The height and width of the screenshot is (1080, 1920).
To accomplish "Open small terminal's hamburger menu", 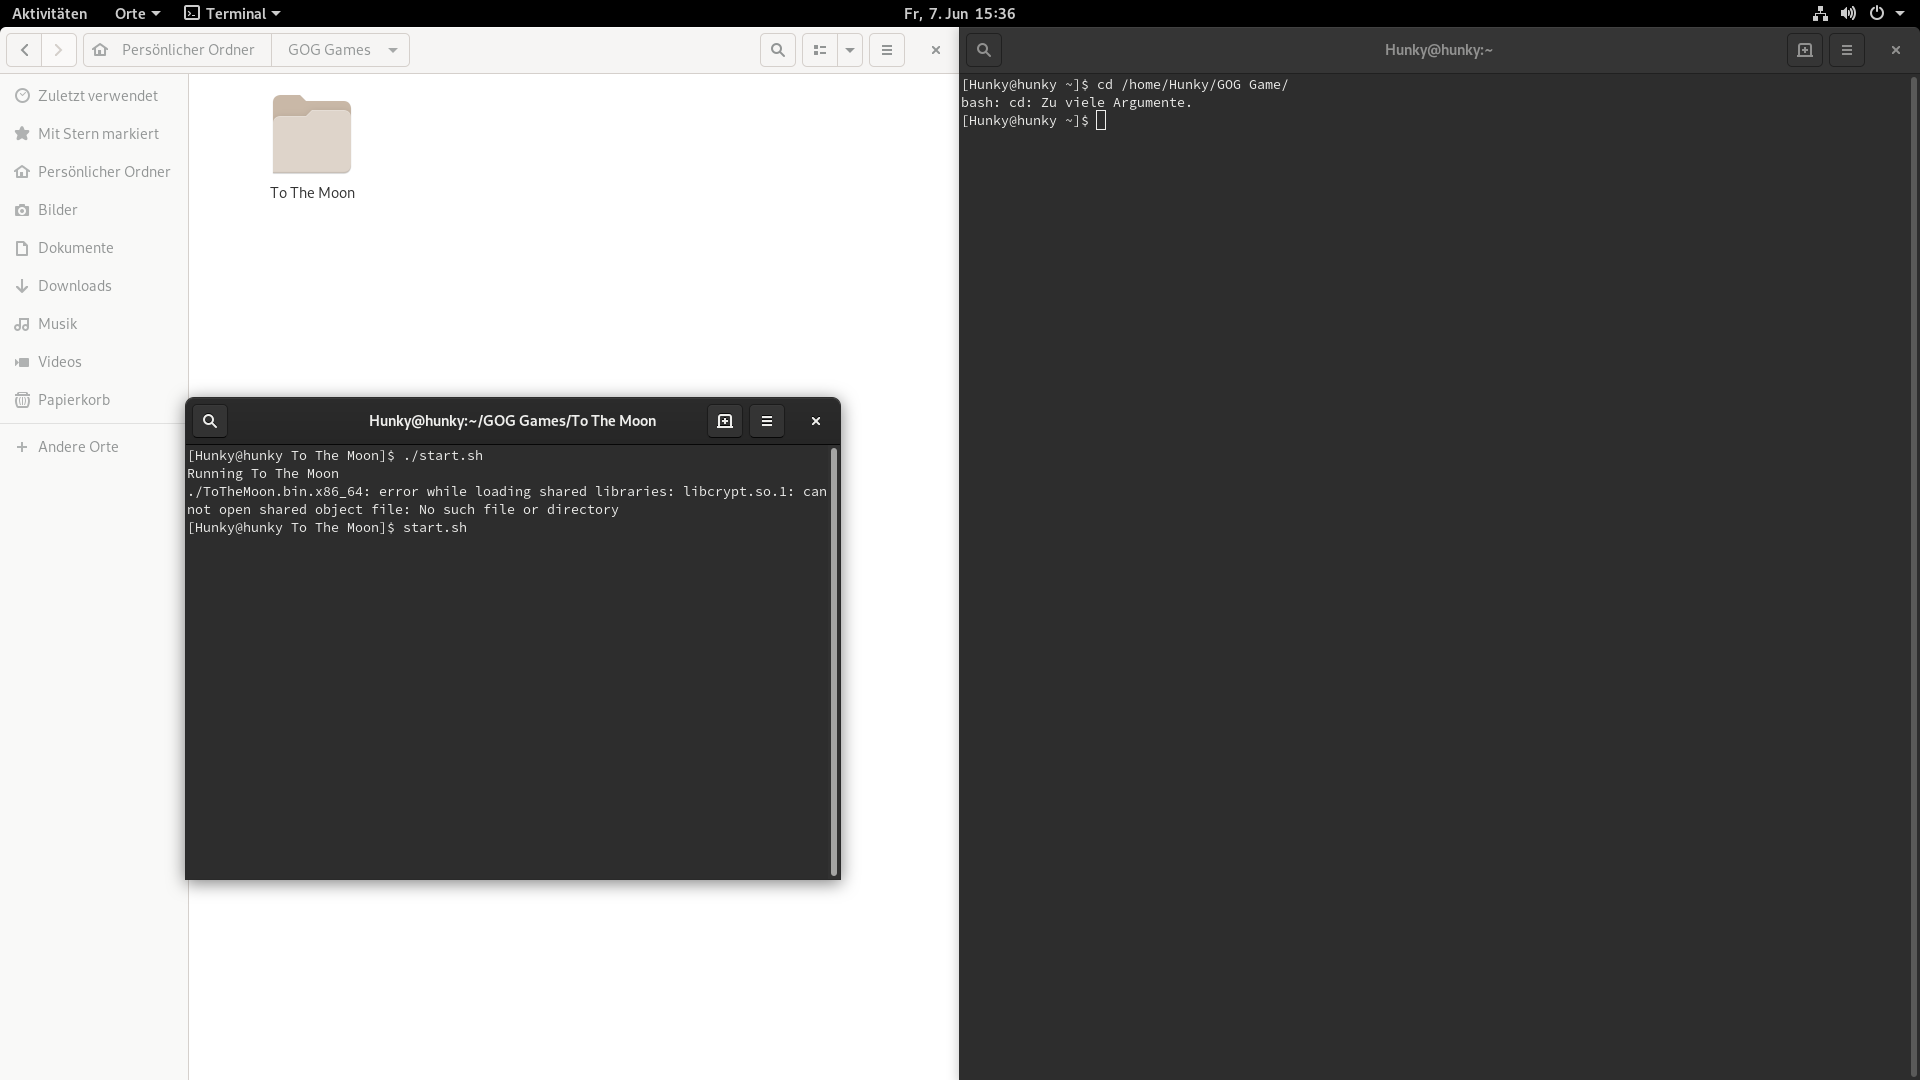I will [767, 421].
